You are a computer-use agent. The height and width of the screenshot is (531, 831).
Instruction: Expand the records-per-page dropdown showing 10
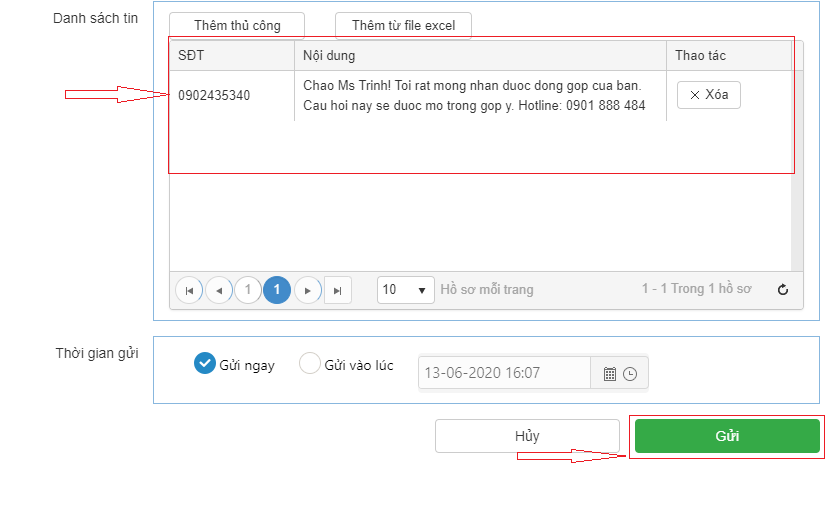405,290
